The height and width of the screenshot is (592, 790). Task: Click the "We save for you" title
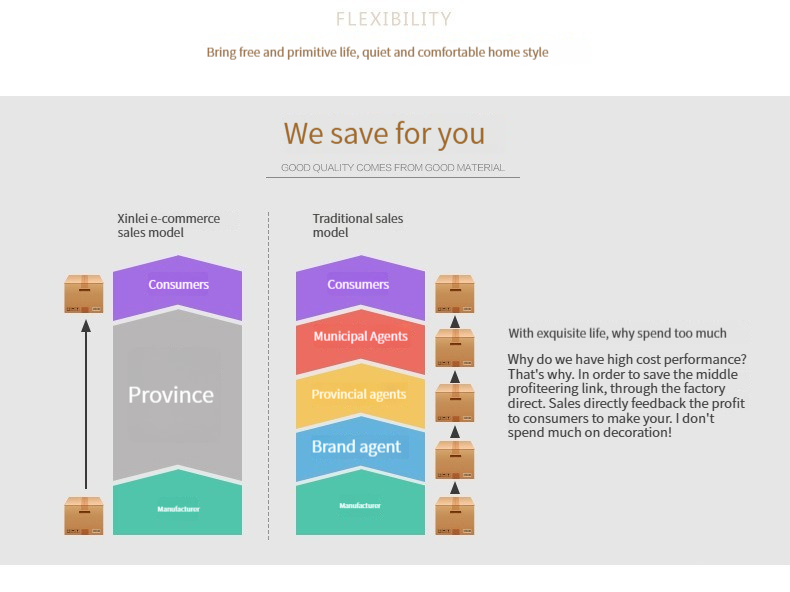[384, 133]
